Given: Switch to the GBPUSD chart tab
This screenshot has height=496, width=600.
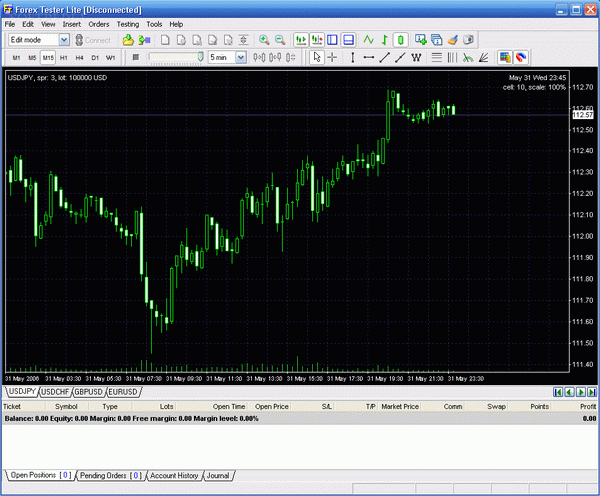Looking at the screenshot, I should tap(88, 392).
